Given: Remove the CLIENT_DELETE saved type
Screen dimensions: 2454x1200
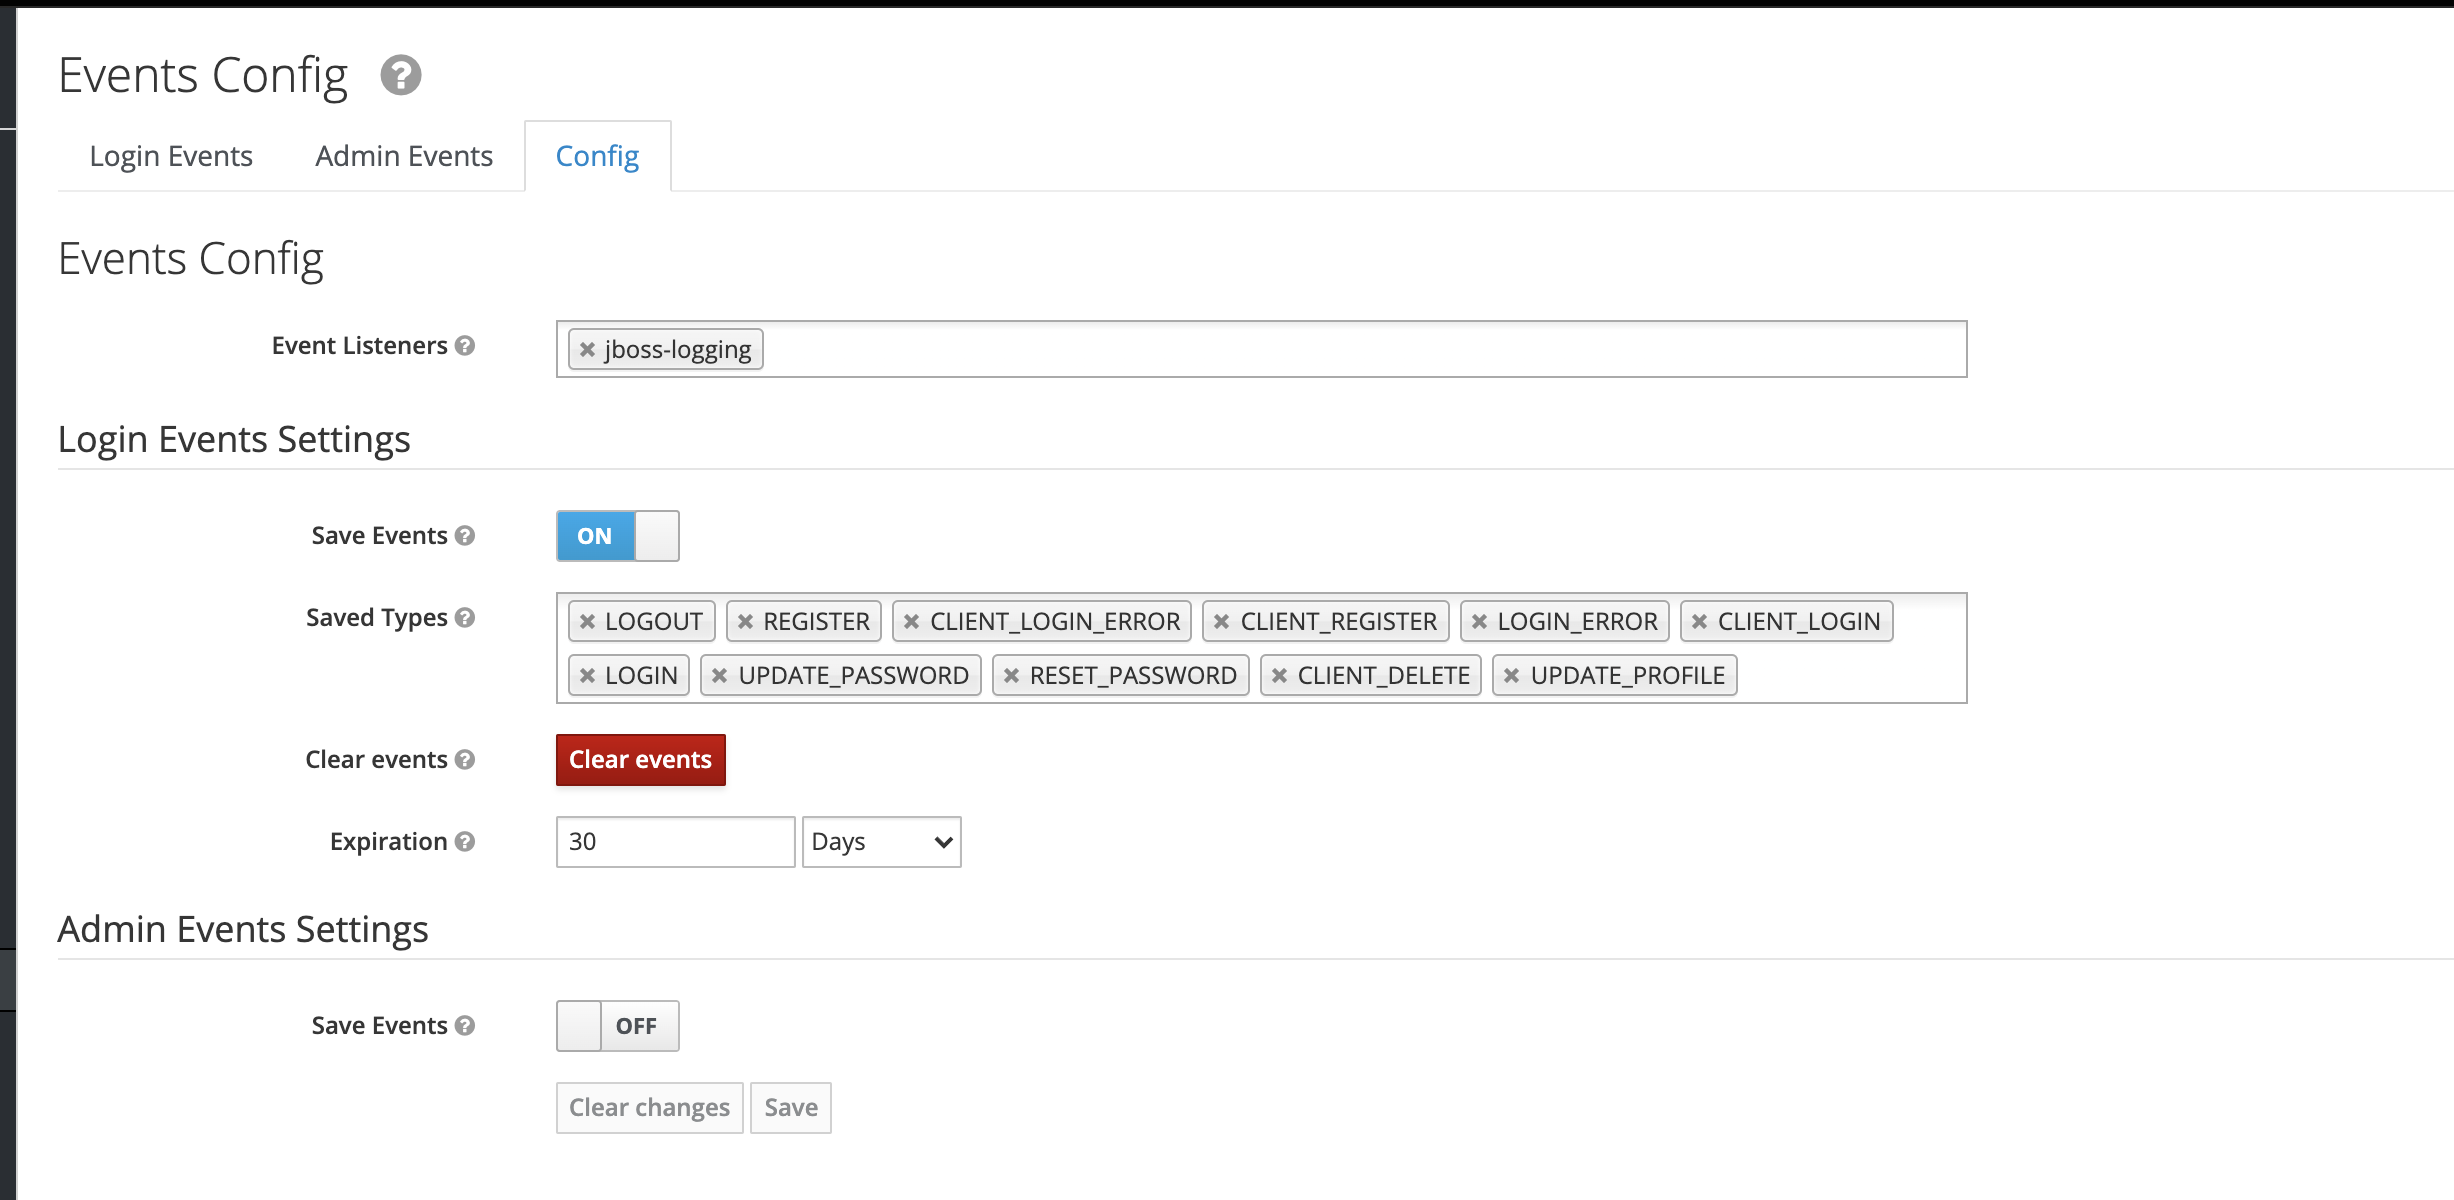Looking at the screenshot, I should [1279, 676].
